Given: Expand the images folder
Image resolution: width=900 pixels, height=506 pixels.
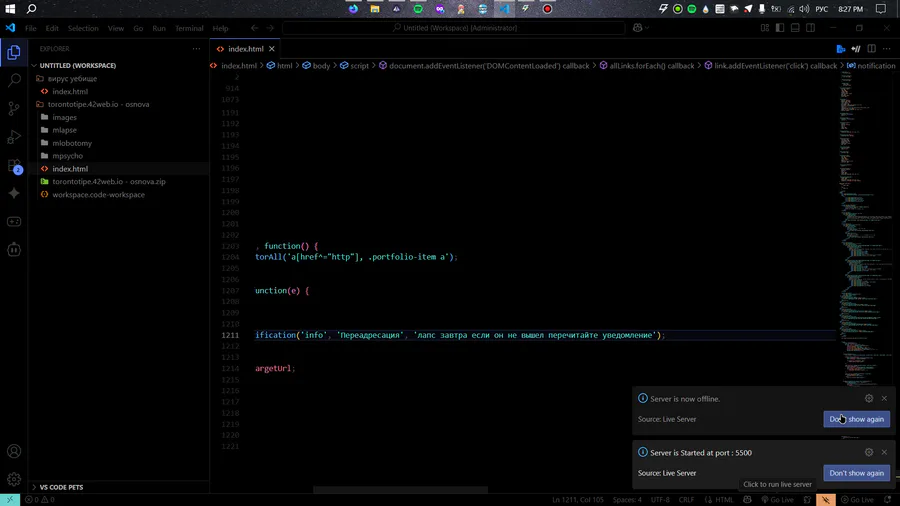Looking at the screenshot, I should pyautogui.click(x=64, y=117).
